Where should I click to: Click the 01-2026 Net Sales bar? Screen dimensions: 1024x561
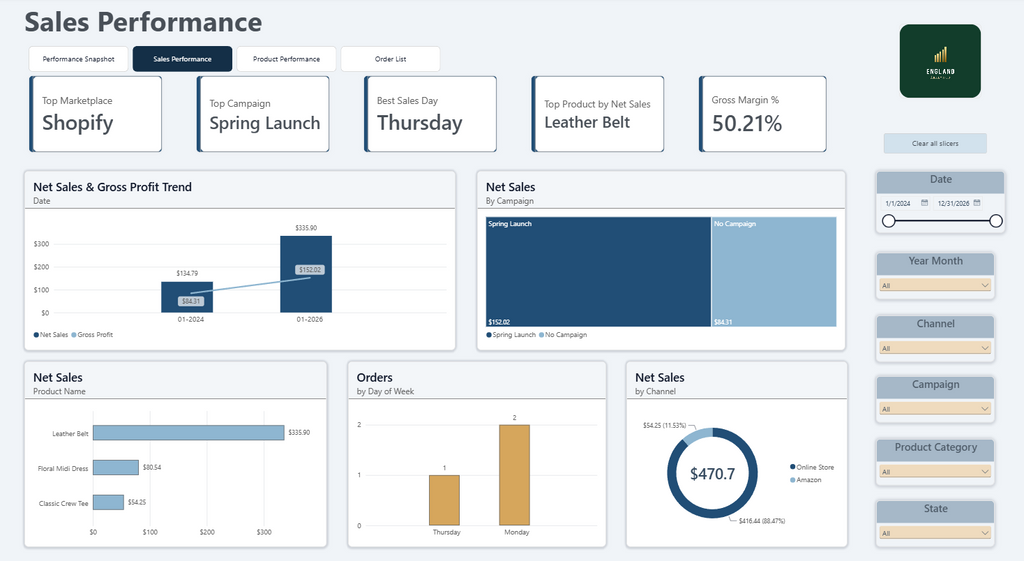[x=306, y=274]
